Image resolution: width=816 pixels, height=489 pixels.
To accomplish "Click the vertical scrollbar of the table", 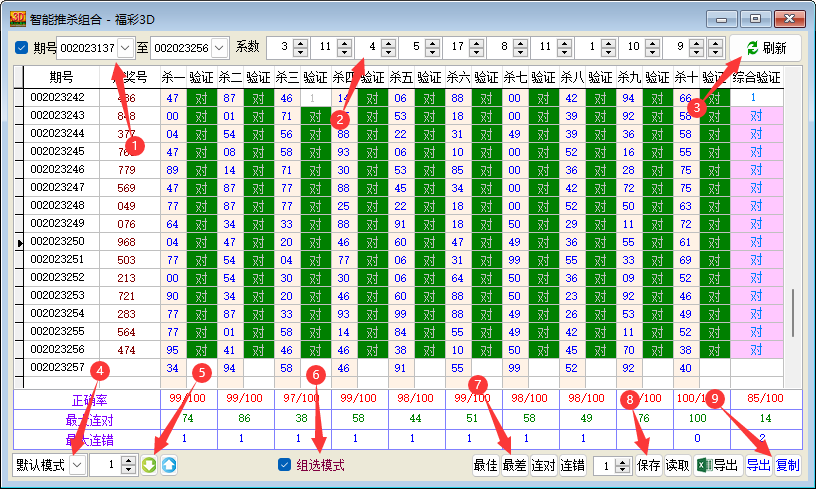I will 795,315.
